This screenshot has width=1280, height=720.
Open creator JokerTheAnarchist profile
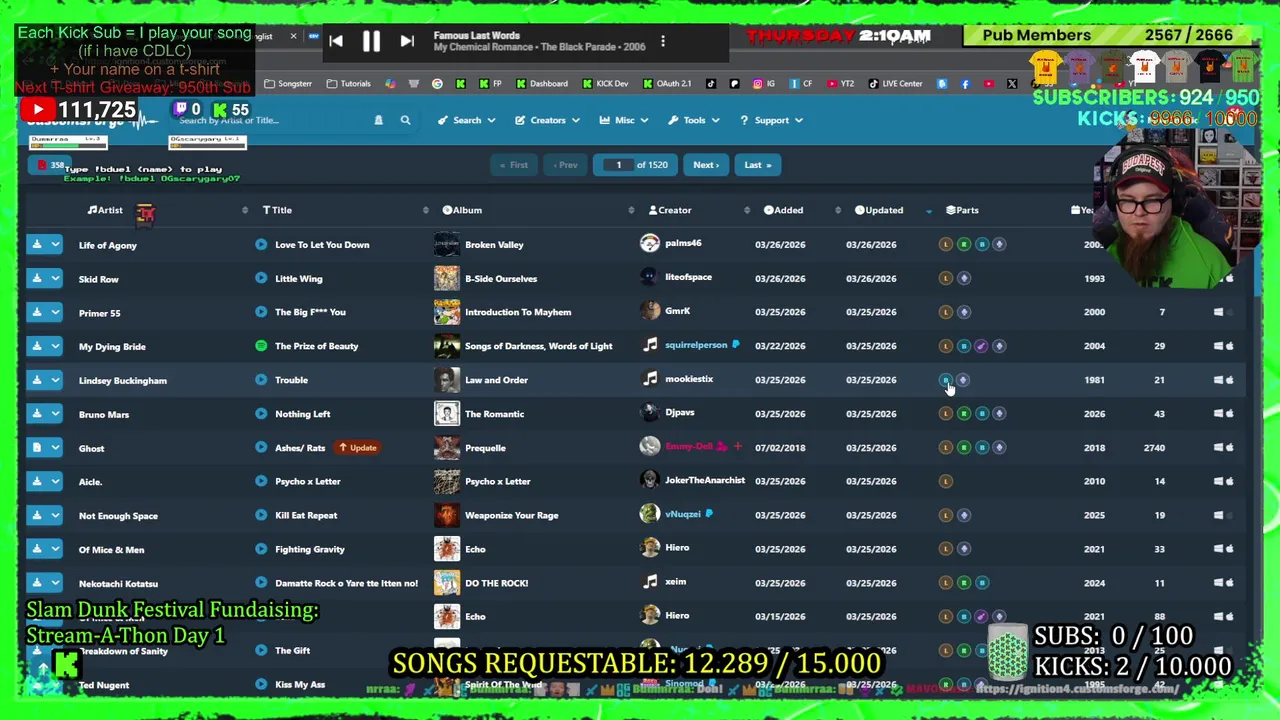(x=705, y=480)
